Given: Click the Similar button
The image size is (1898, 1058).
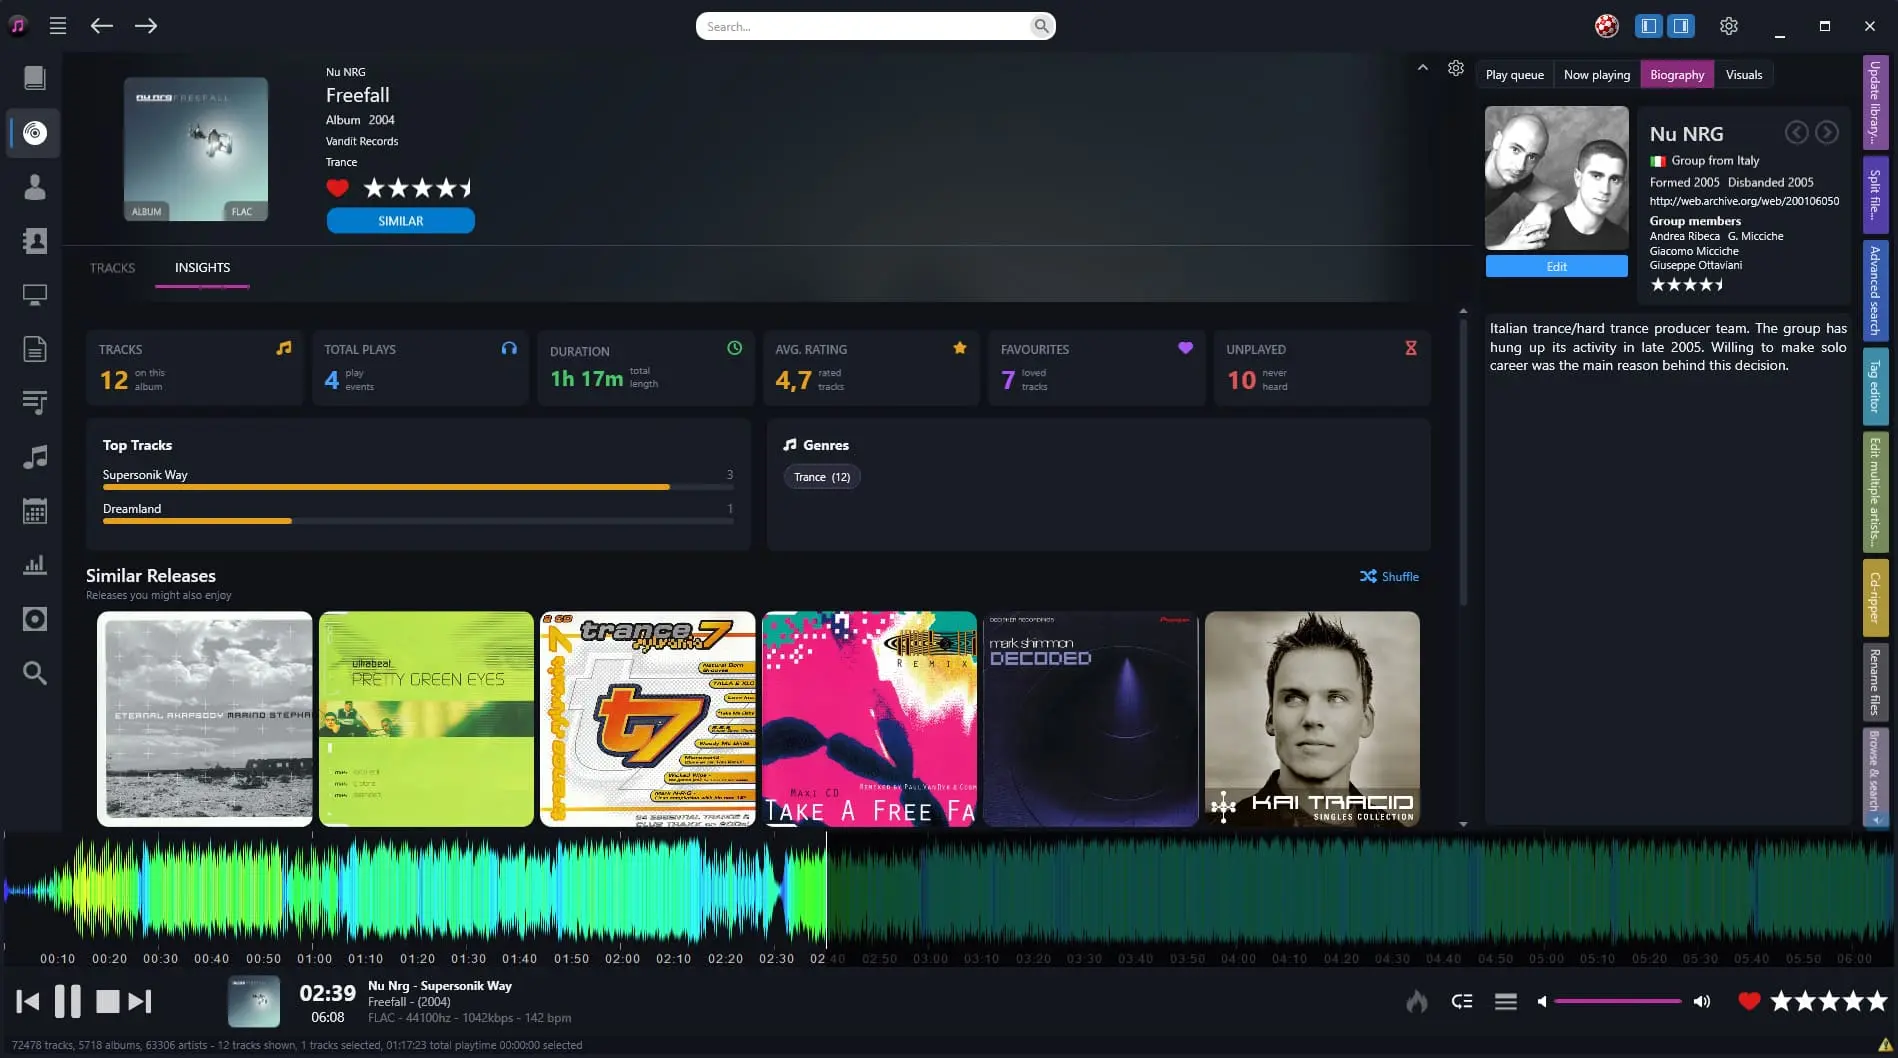Looking at the screenshot, I should click(401, 221).
